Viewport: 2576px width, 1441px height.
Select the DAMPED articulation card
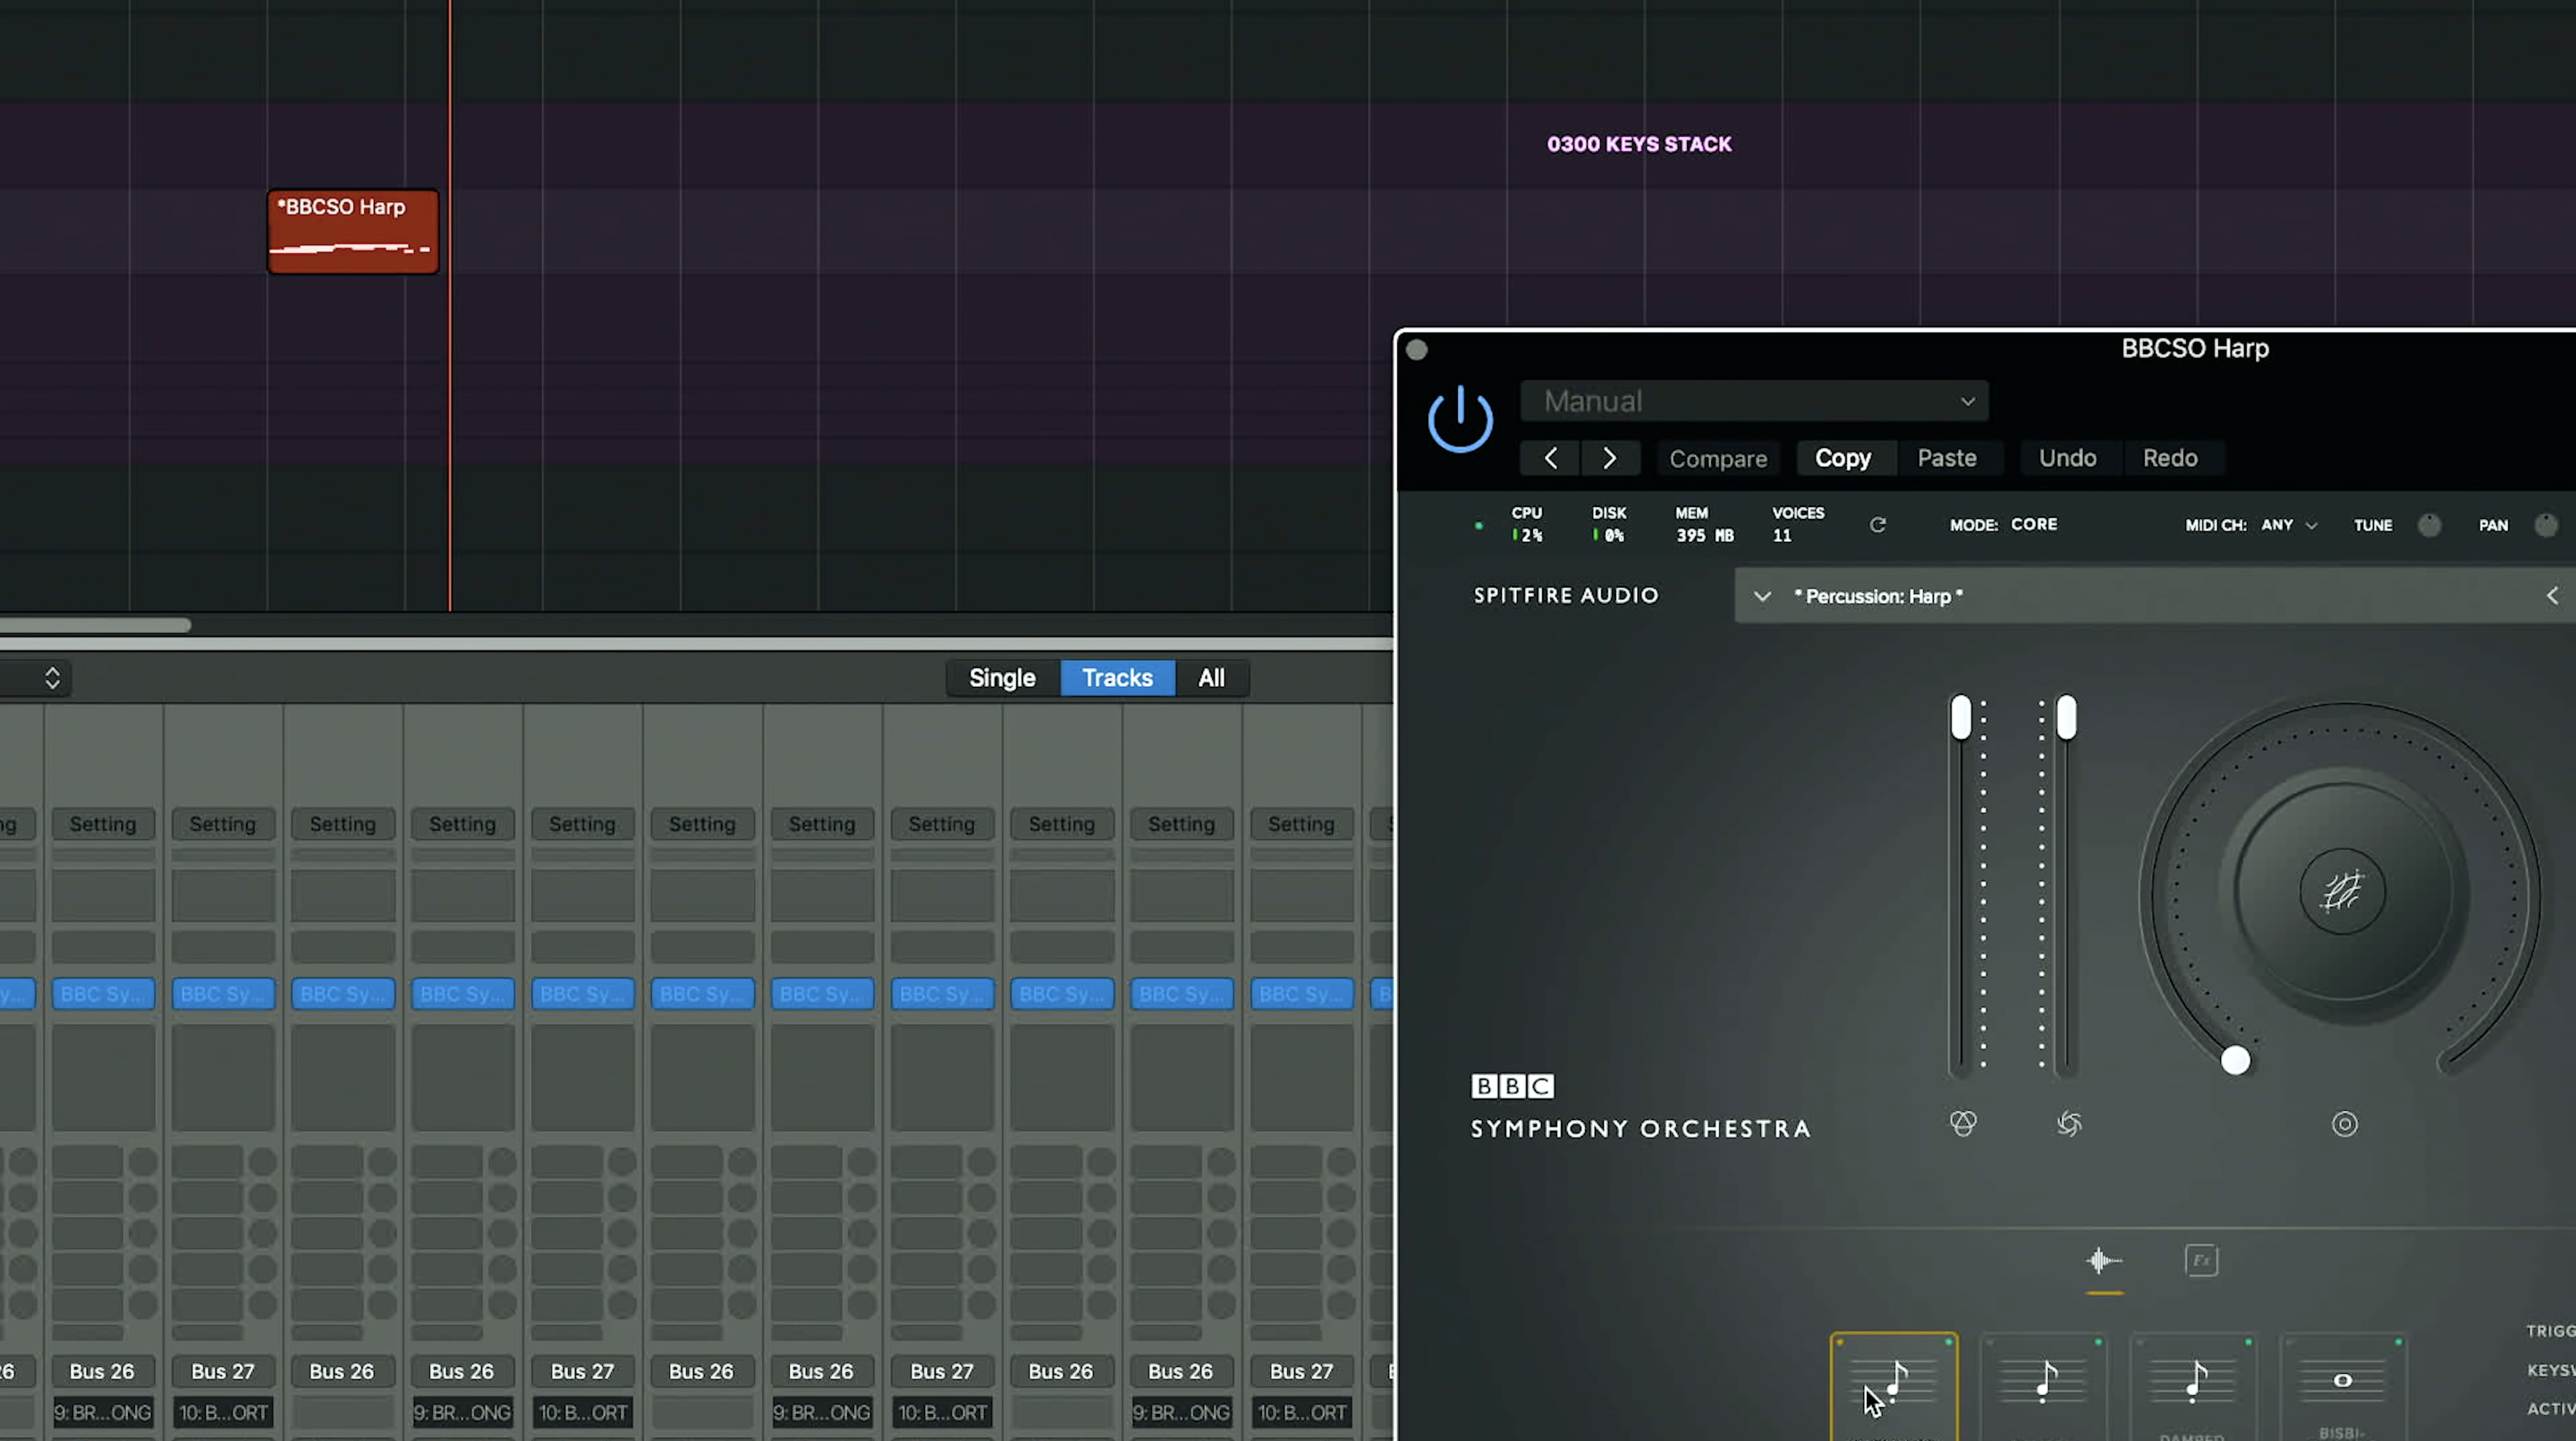[2192, 1387]
